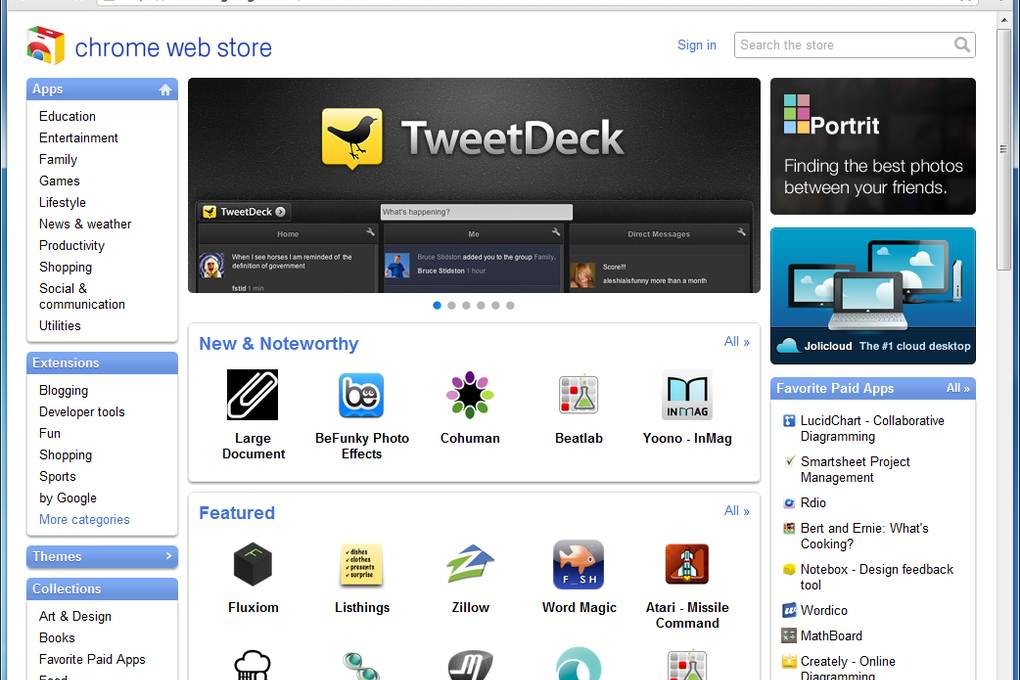Open the Family apps category
The height and width of the screenshot is (680, 1020).
click(58, 159)
